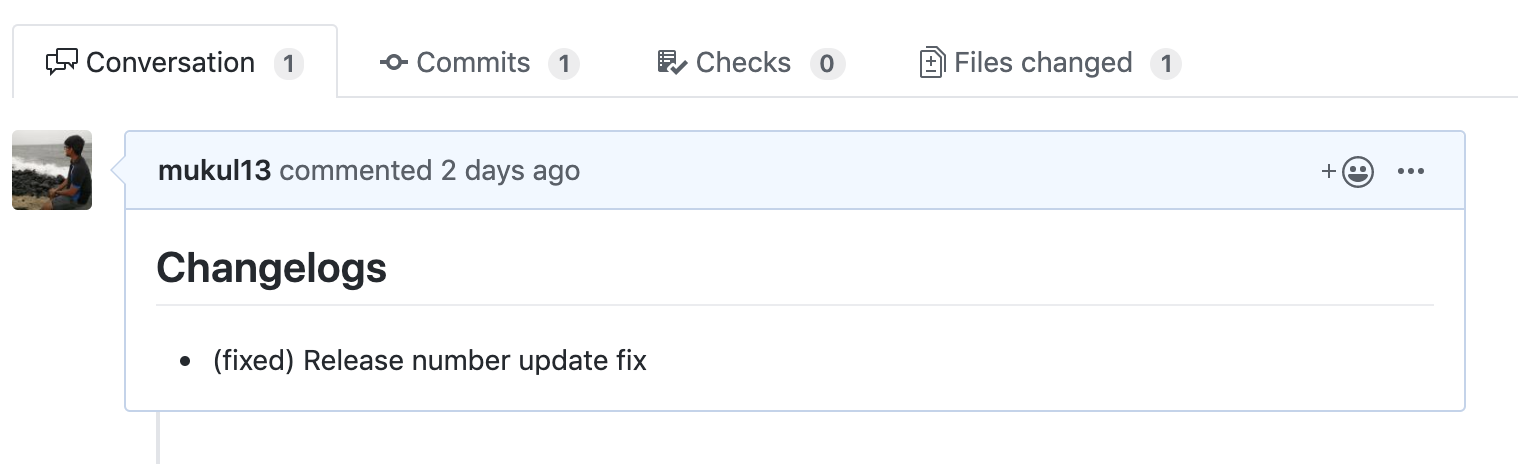The width and height of the screenshot is (1518, 464).
Task: Click the Checks counter showing 0
Action: pyautogui.click(x=827, y=65)
